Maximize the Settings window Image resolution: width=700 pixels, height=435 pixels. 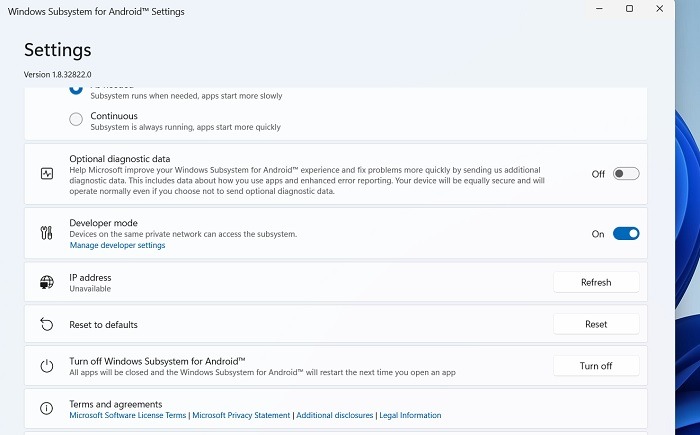[x=629, y=9]
